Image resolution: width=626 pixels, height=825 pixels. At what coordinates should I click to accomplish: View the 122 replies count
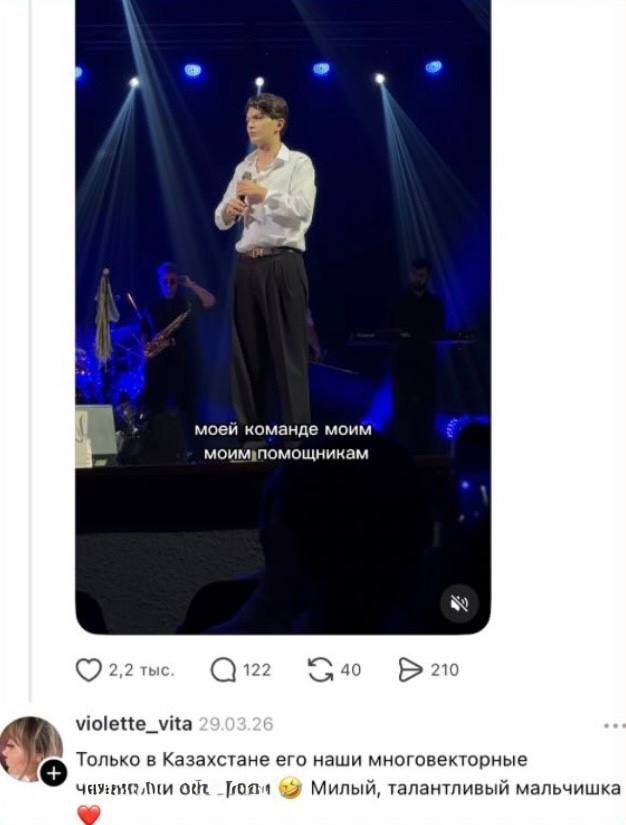coord(257,670)
